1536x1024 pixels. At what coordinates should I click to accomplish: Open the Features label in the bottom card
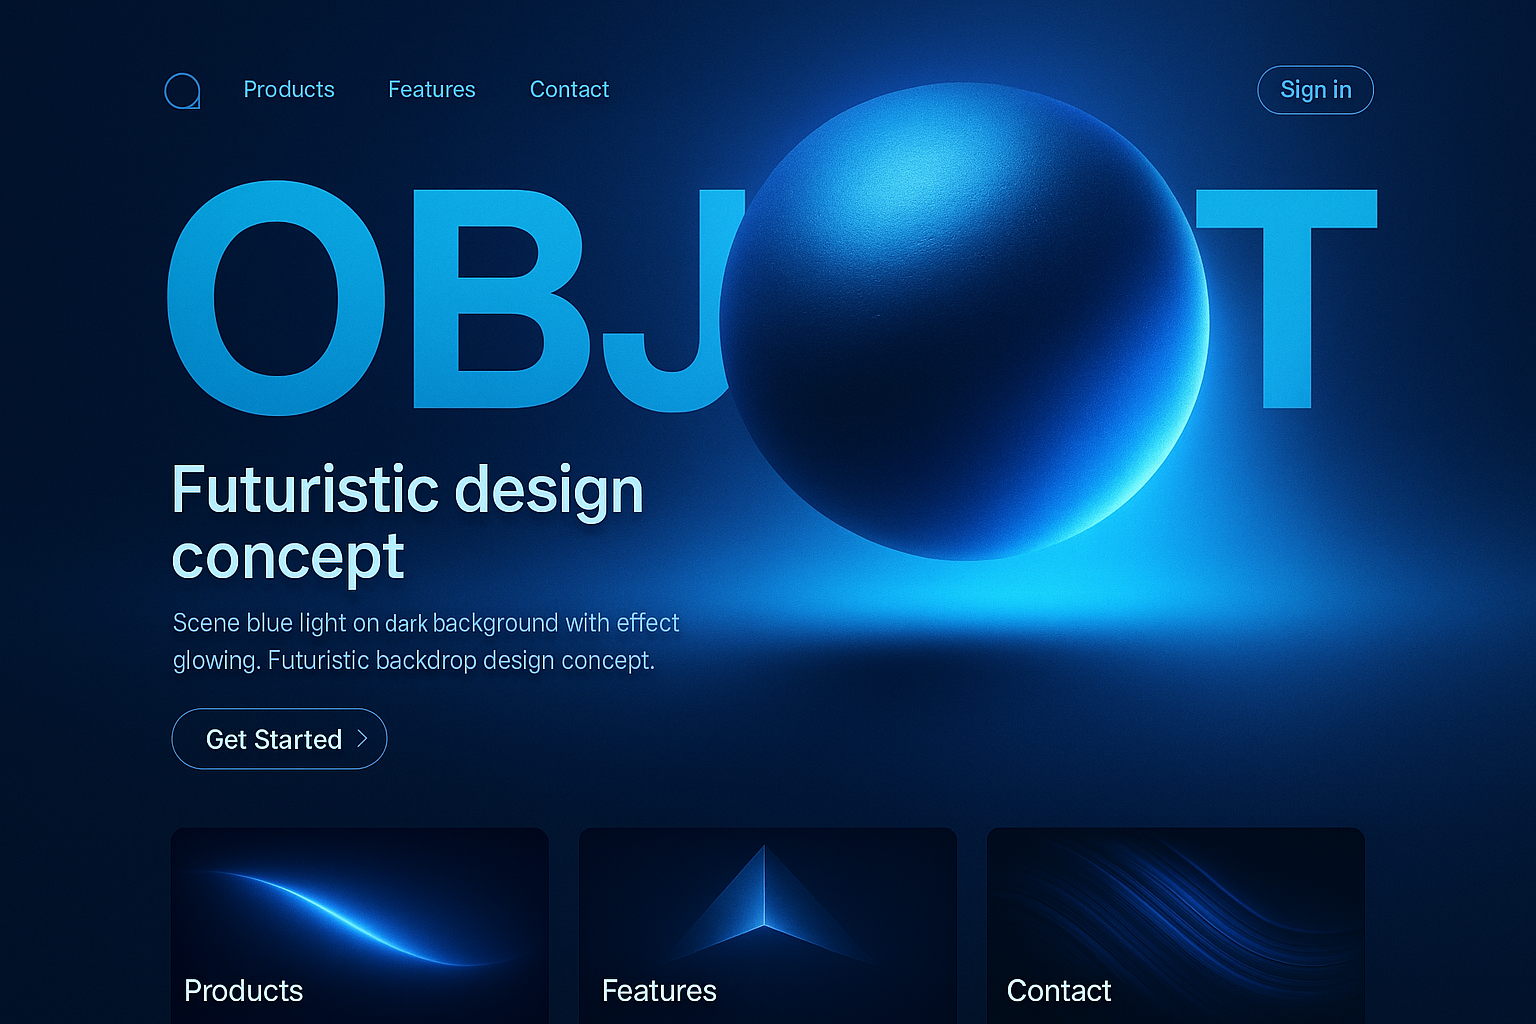pyautogui.click(x=659, y=991)
